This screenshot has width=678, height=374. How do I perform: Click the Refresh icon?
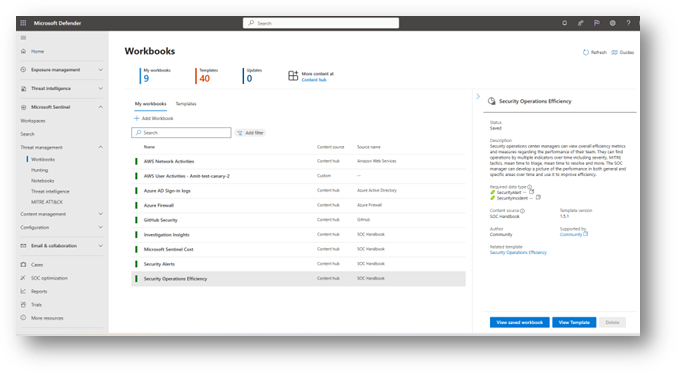point(585,52)
